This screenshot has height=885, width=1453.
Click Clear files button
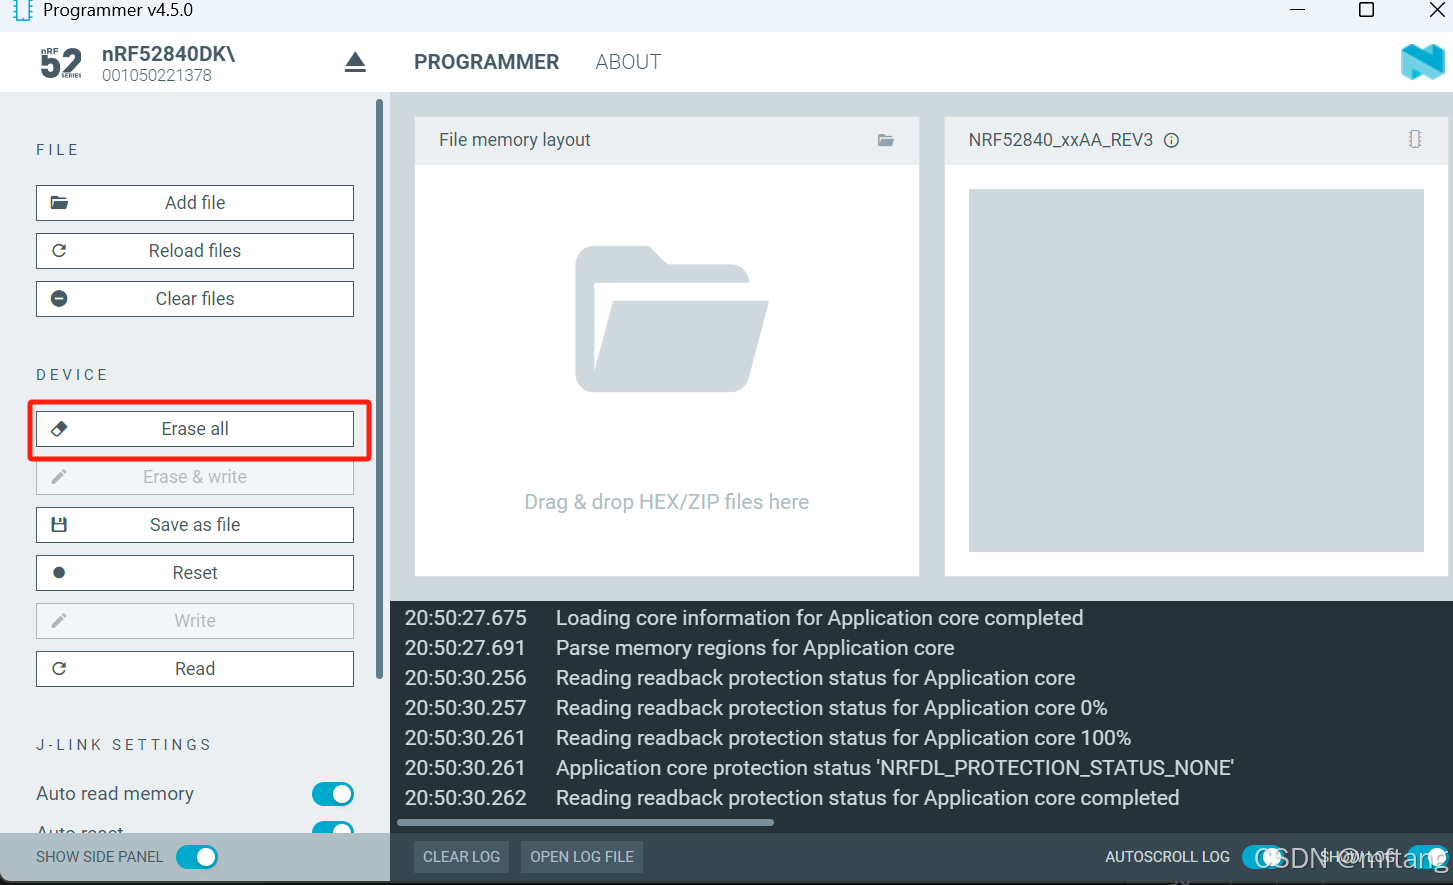(195, 299)
